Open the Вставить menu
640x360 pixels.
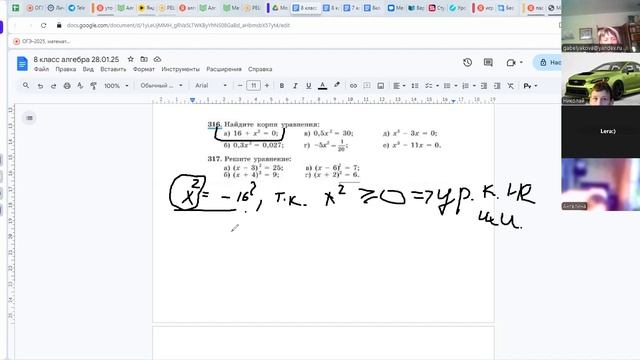(x=113, y=69)
